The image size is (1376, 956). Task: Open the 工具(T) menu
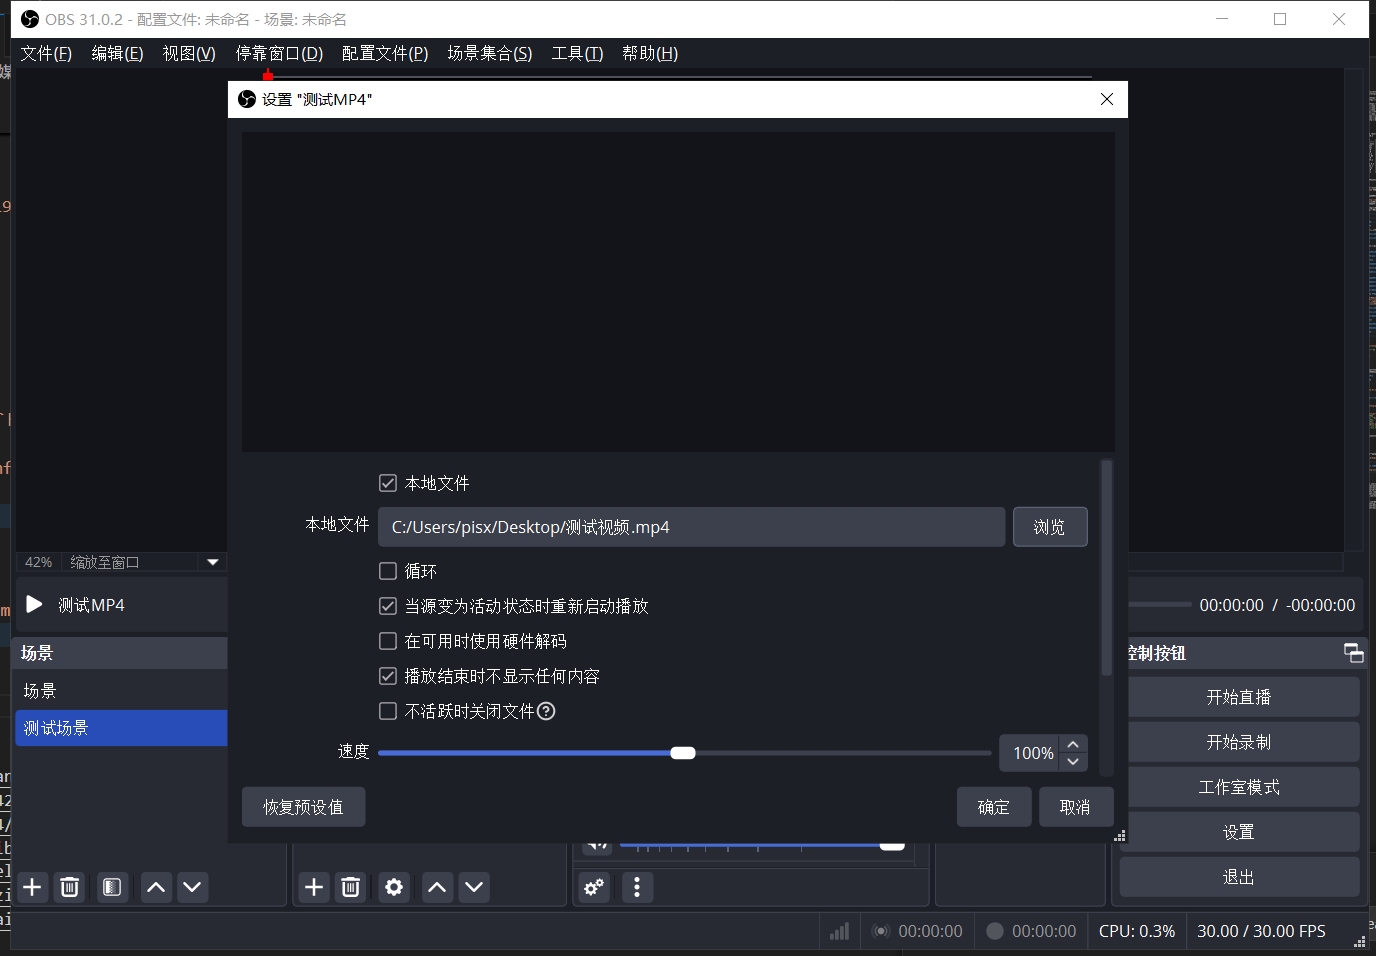pos(577,54)
